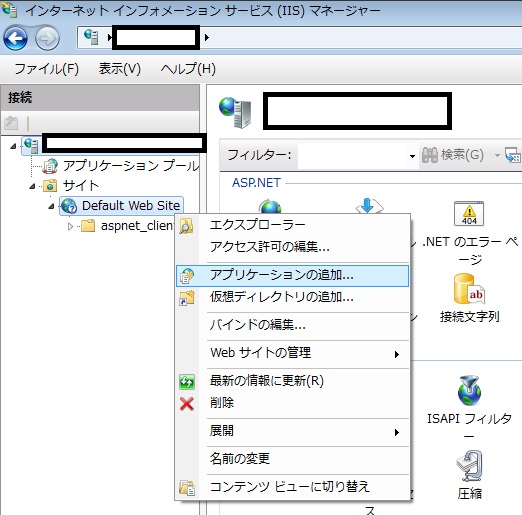Choose 最新の情報に更新(R) menu entry
Image resolution: width=522 pixels, height=515 pixels.
[292, 381]
